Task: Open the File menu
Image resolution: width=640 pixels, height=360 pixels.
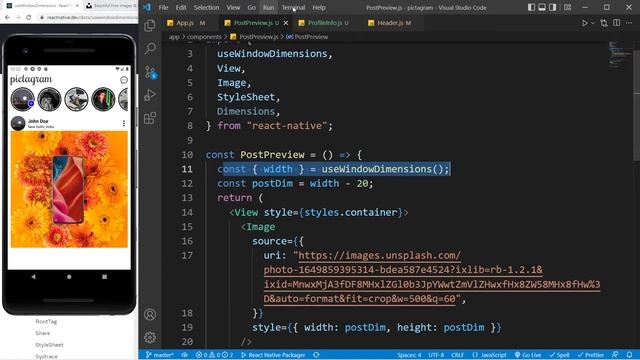Action: pyautogui.click(x=163, y=7)
